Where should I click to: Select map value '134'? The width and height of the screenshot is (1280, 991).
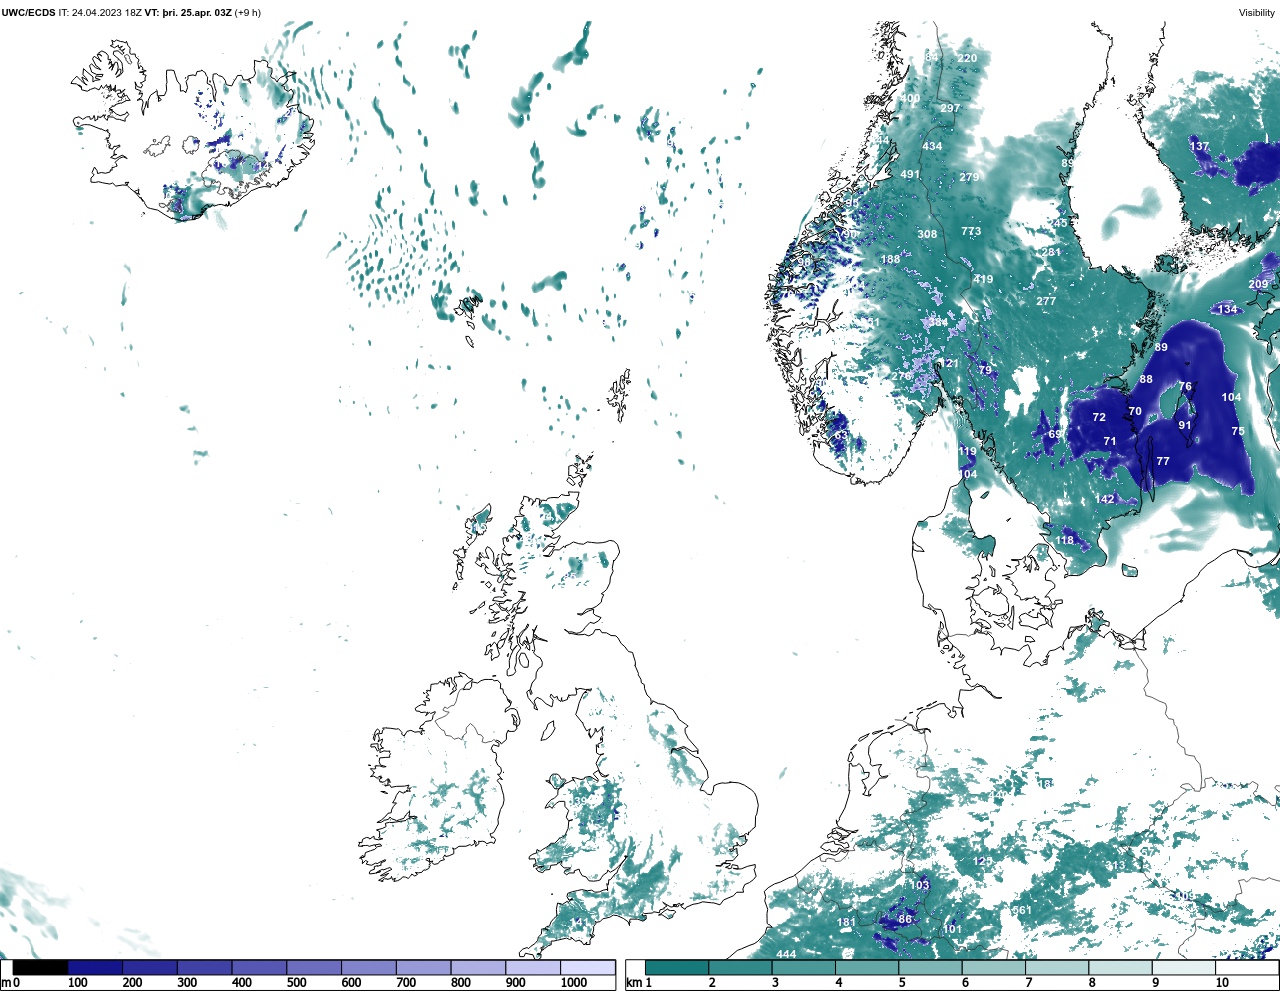(x=1227, y=309)
